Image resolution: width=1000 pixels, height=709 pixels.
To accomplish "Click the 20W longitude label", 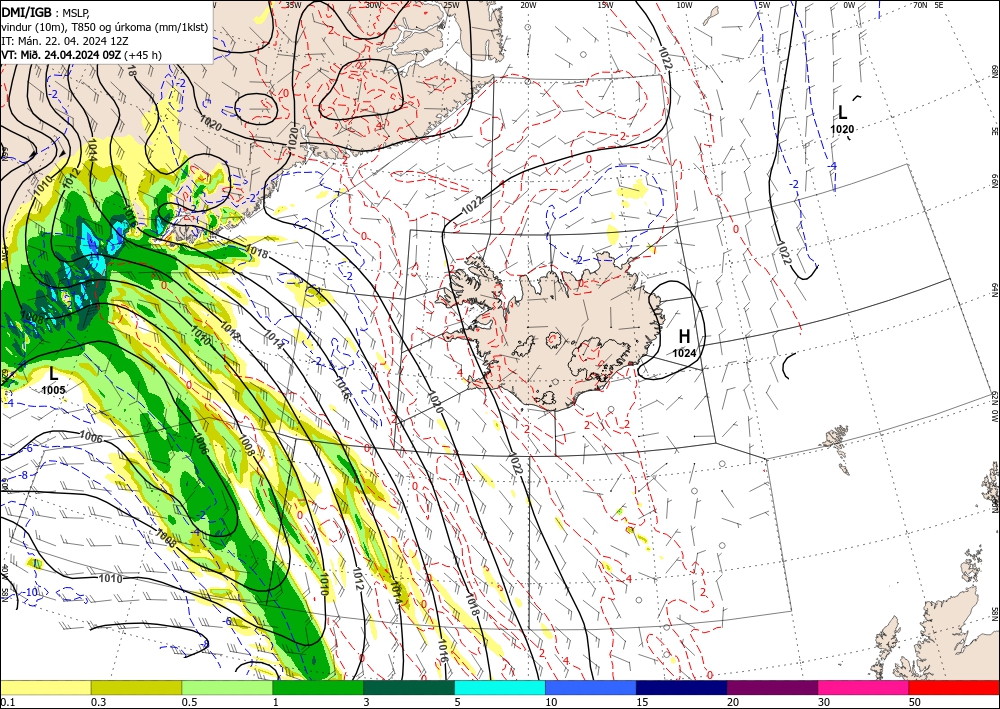I will 528,5.
